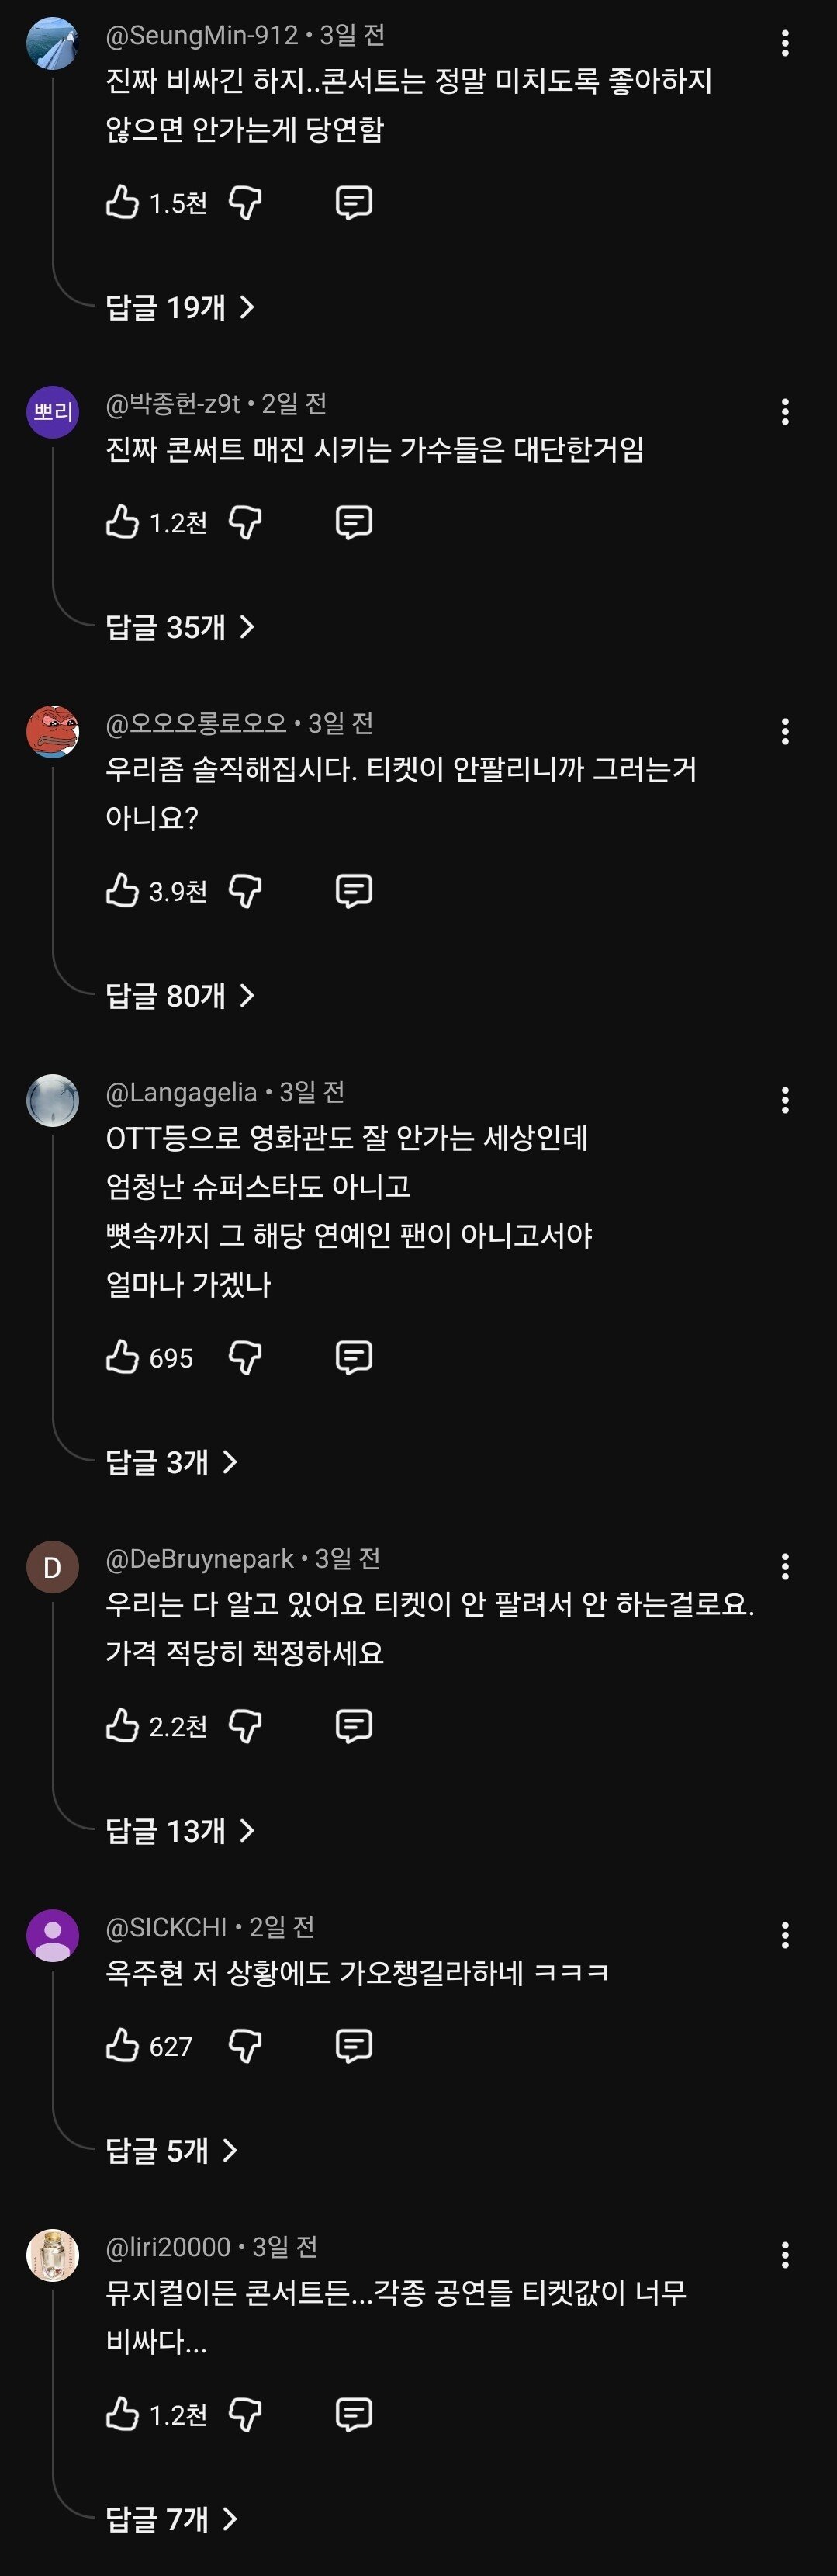The width and height of the screenshot is (837, 2576).
Task: Expand the 80 replies (답글 80개)
Action: (180, 995)
